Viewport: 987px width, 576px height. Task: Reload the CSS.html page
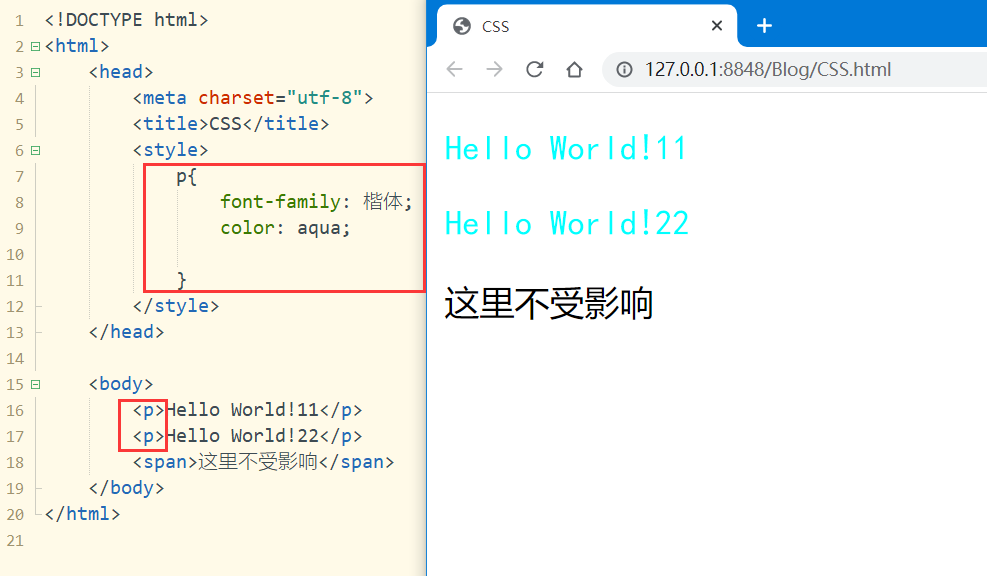534,69
